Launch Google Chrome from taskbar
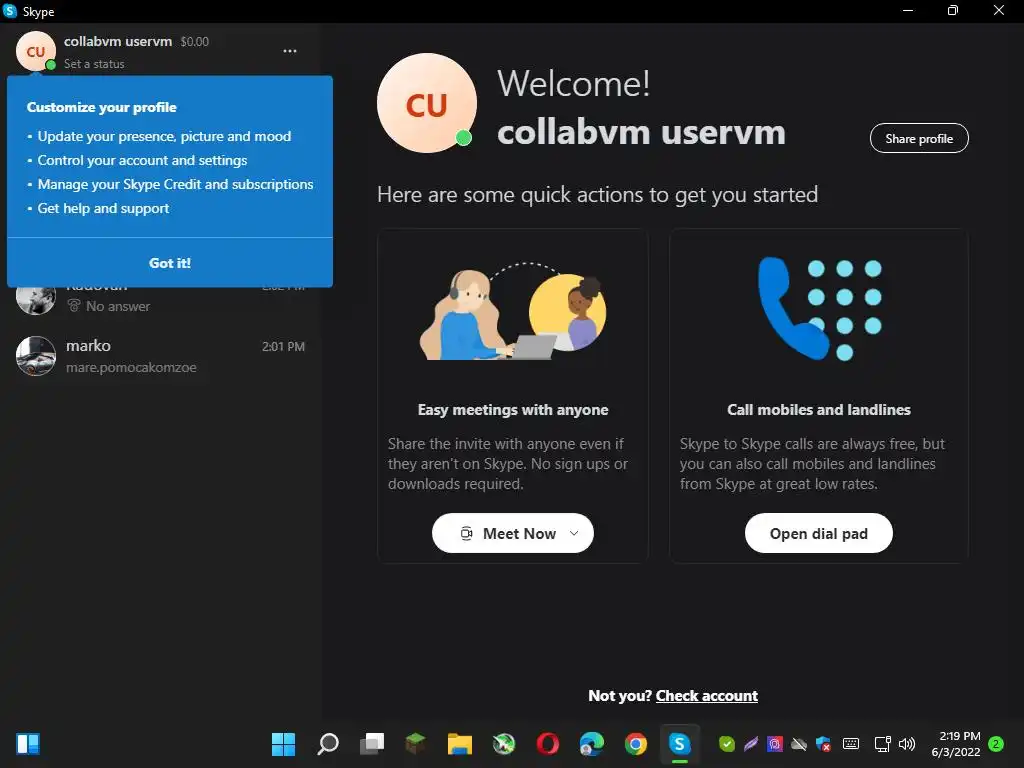This screenshot has width=1024, height=768. pos(635,744)
